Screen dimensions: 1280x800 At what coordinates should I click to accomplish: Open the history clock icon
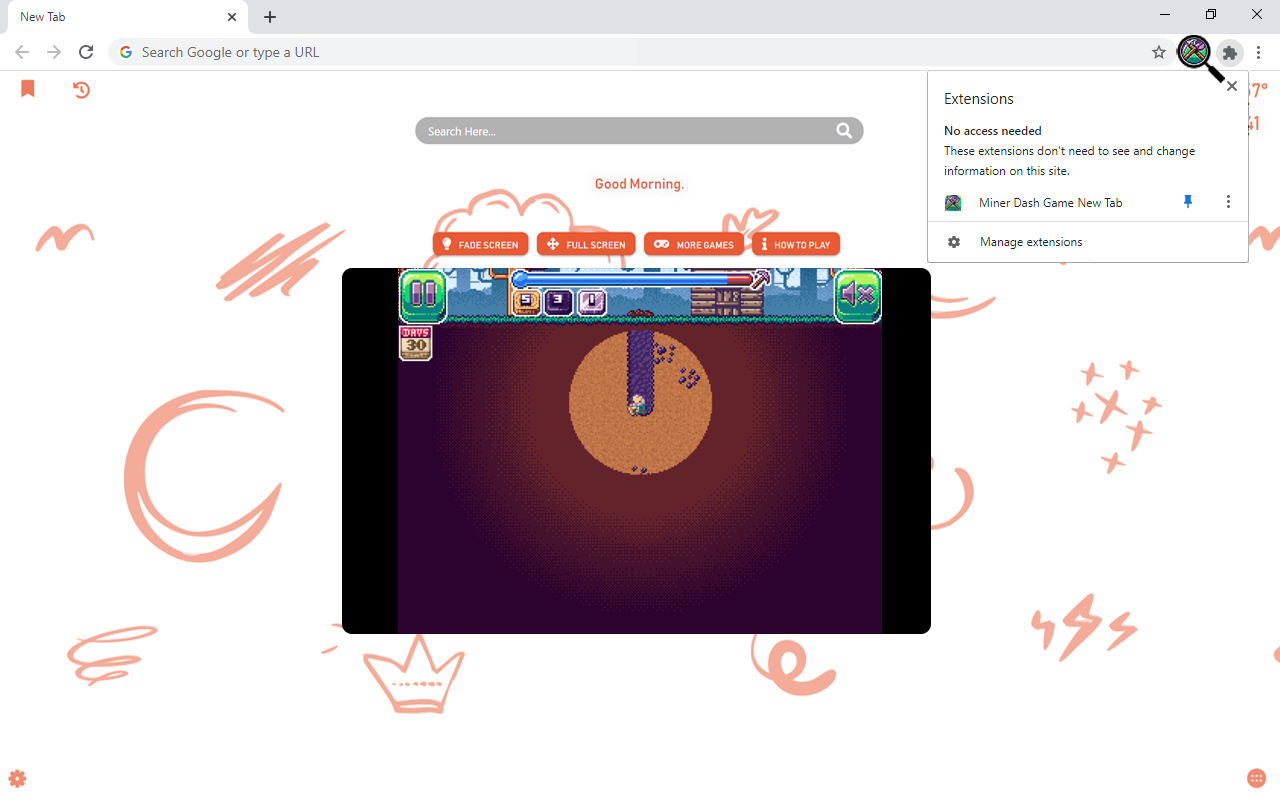point(82,90)
